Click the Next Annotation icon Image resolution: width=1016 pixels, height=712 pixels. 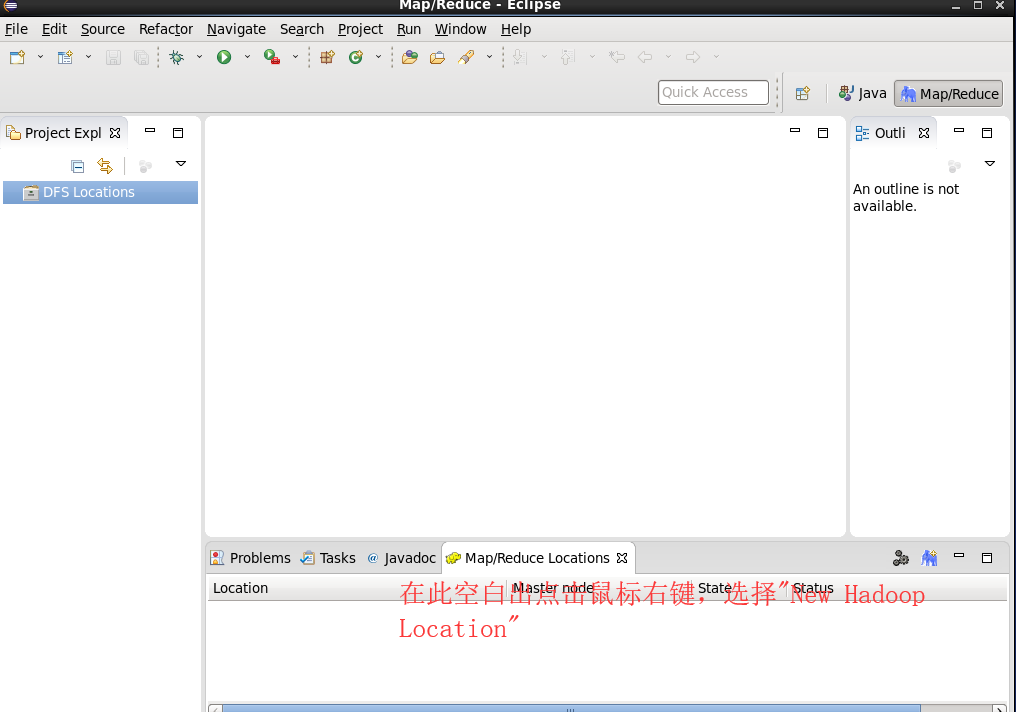520,58
